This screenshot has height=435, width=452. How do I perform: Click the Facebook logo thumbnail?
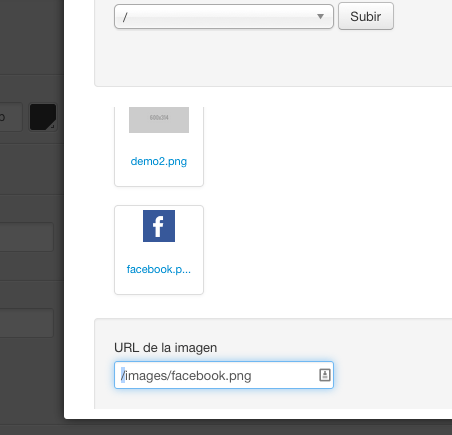pyautogui.click(x=159, y=226)
